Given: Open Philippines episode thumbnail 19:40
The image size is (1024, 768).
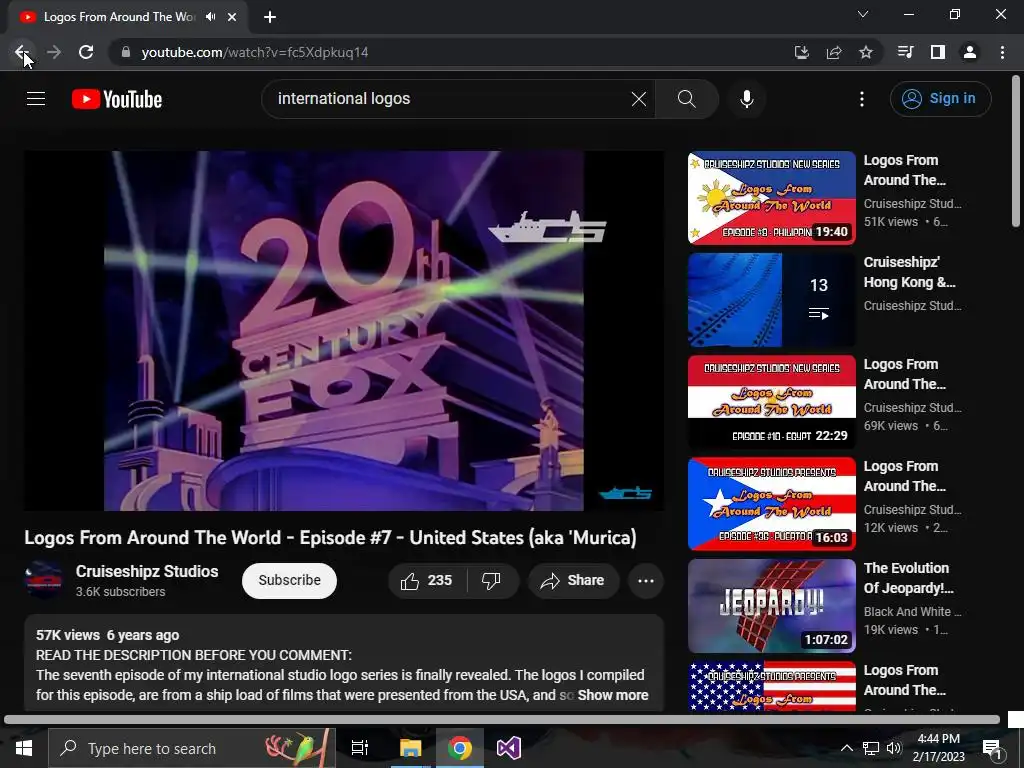Looking at the screenshot, I should click(771, 198).
